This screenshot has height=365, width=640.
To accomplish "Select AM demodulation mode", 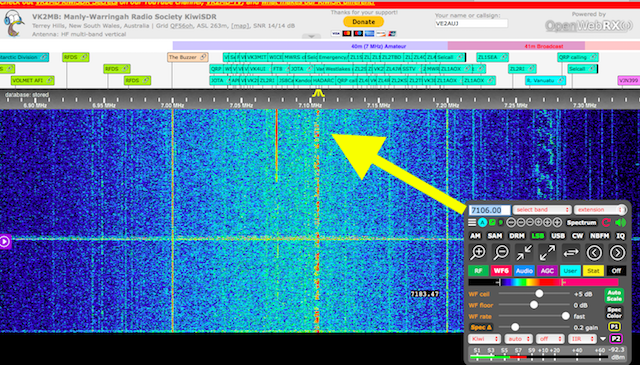I will (476, 236).
